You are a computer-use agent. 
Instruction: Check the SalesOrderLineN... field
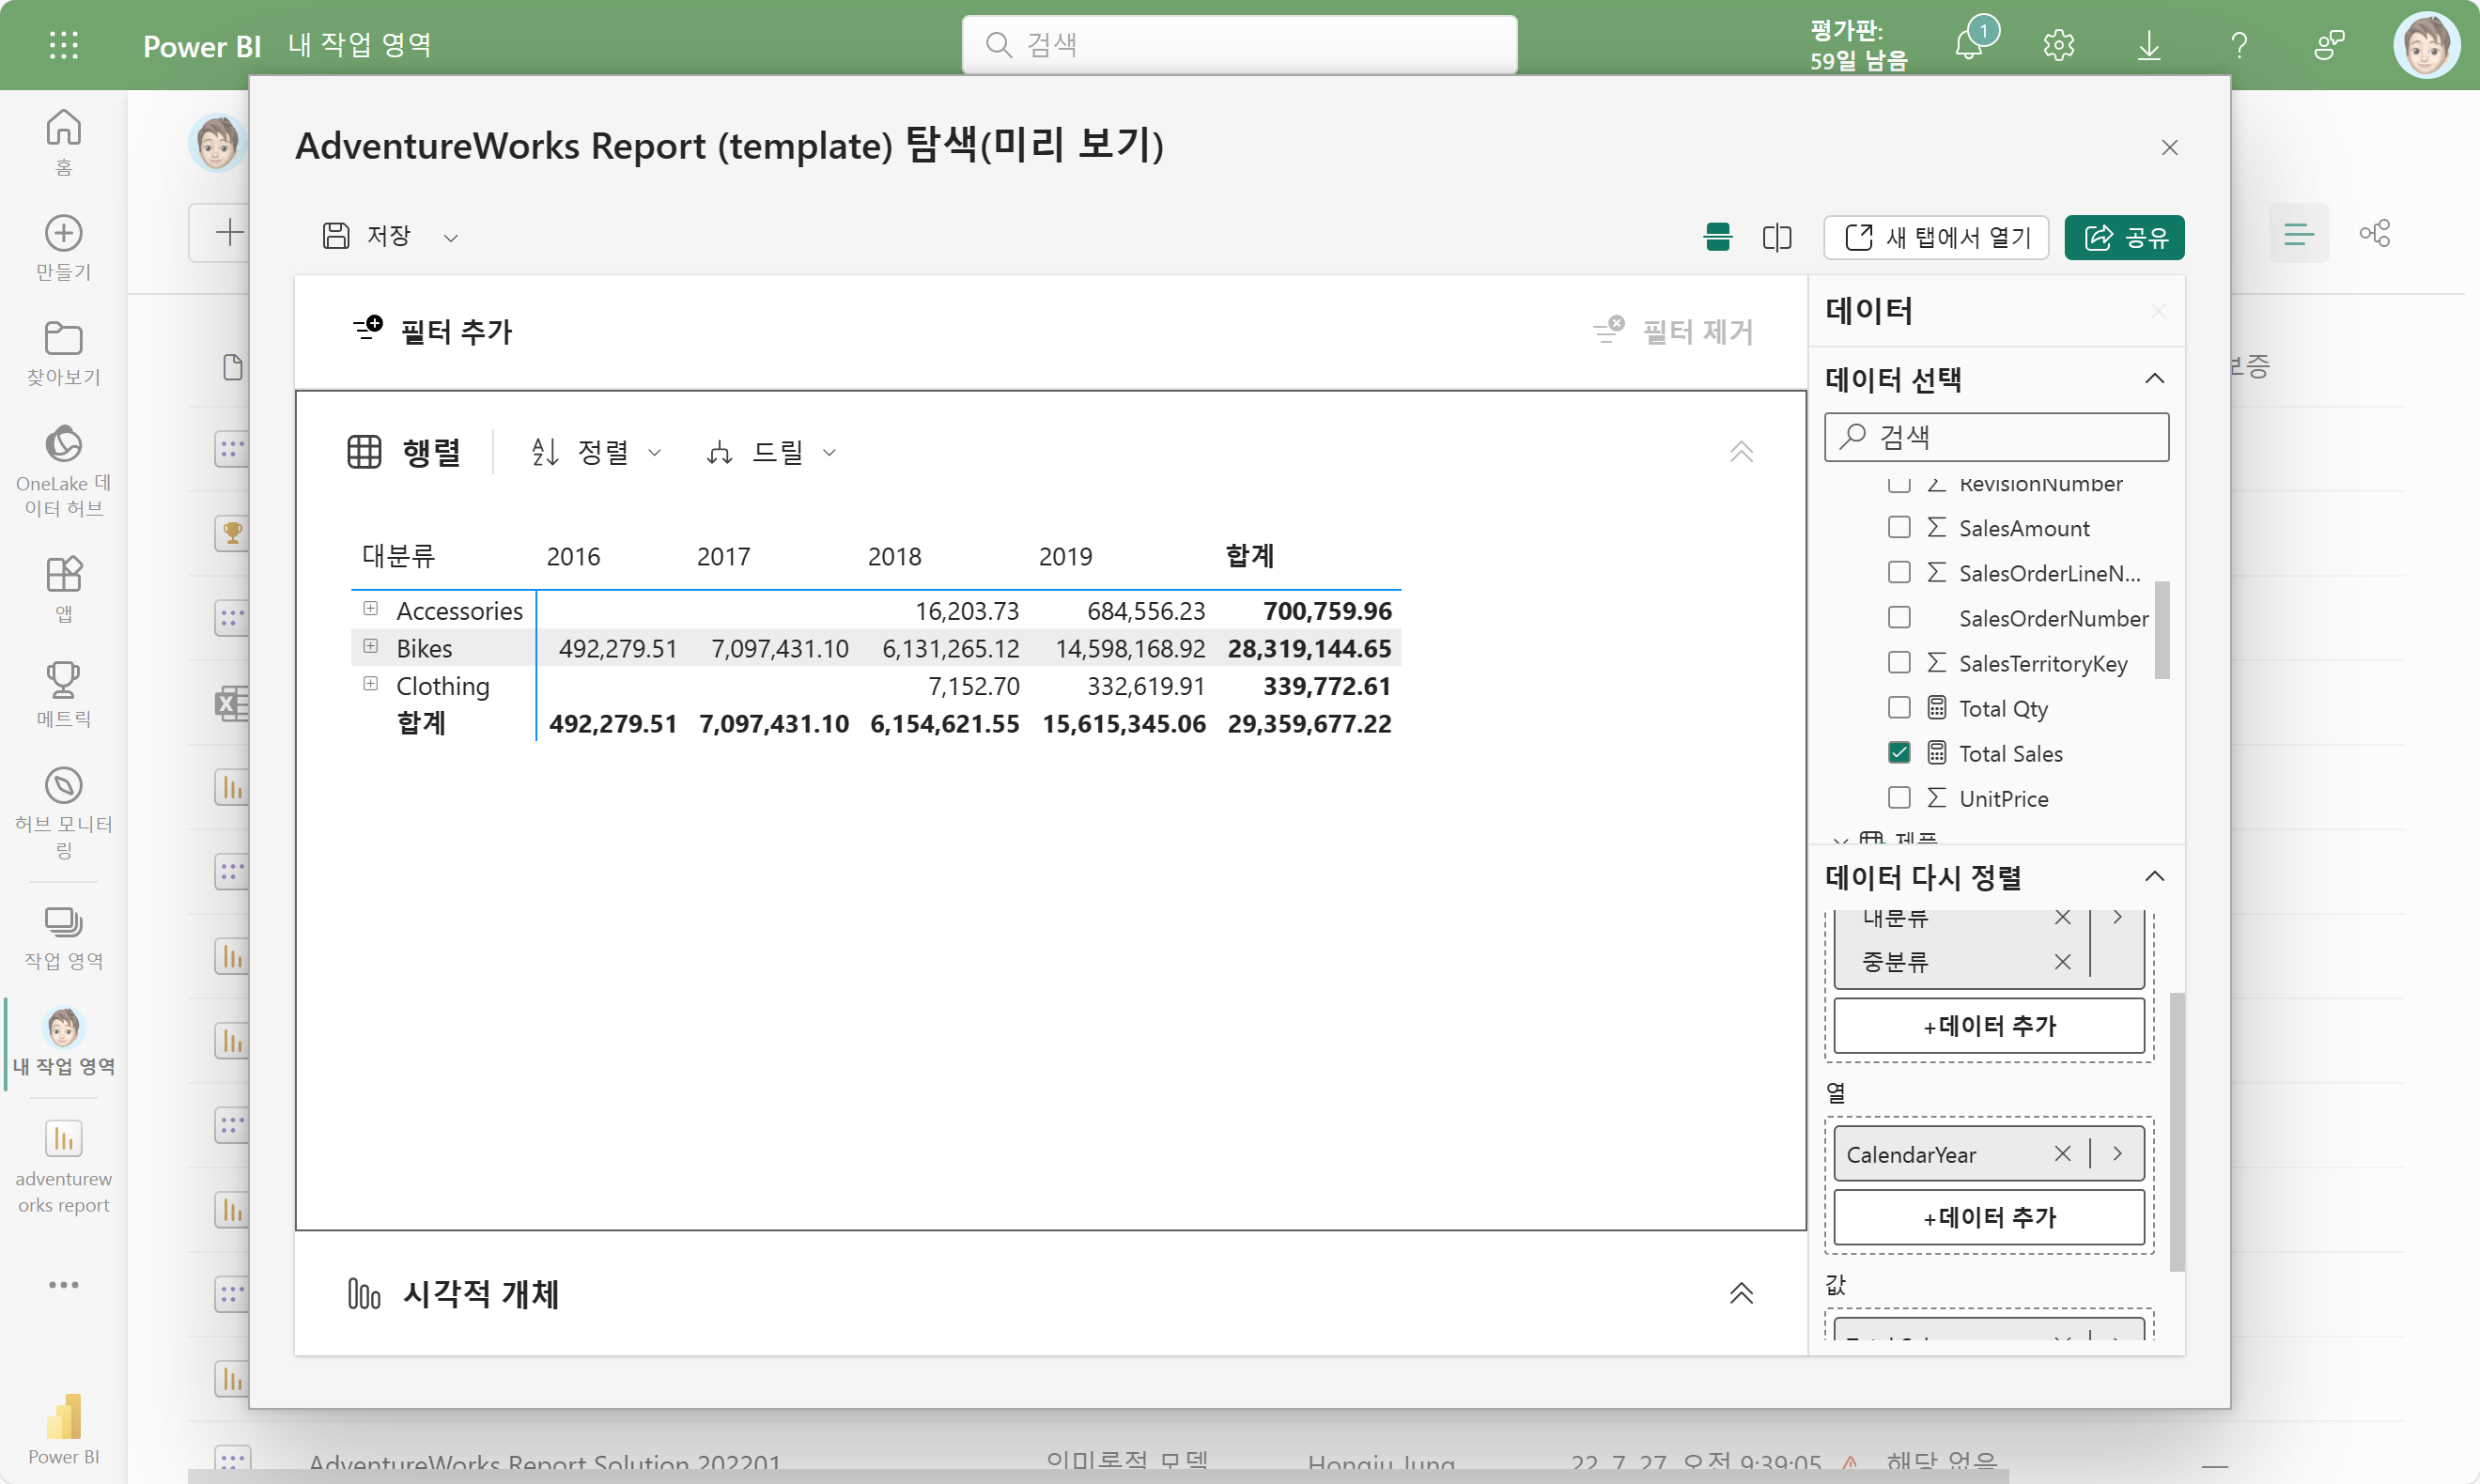coord(1899,572)
